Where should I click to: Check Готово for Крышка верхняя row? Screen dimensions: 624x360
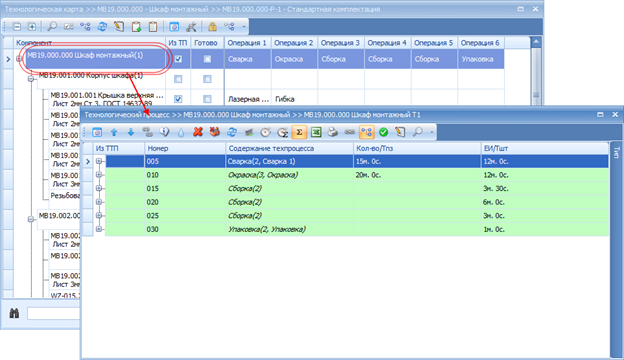coord(207,99)
